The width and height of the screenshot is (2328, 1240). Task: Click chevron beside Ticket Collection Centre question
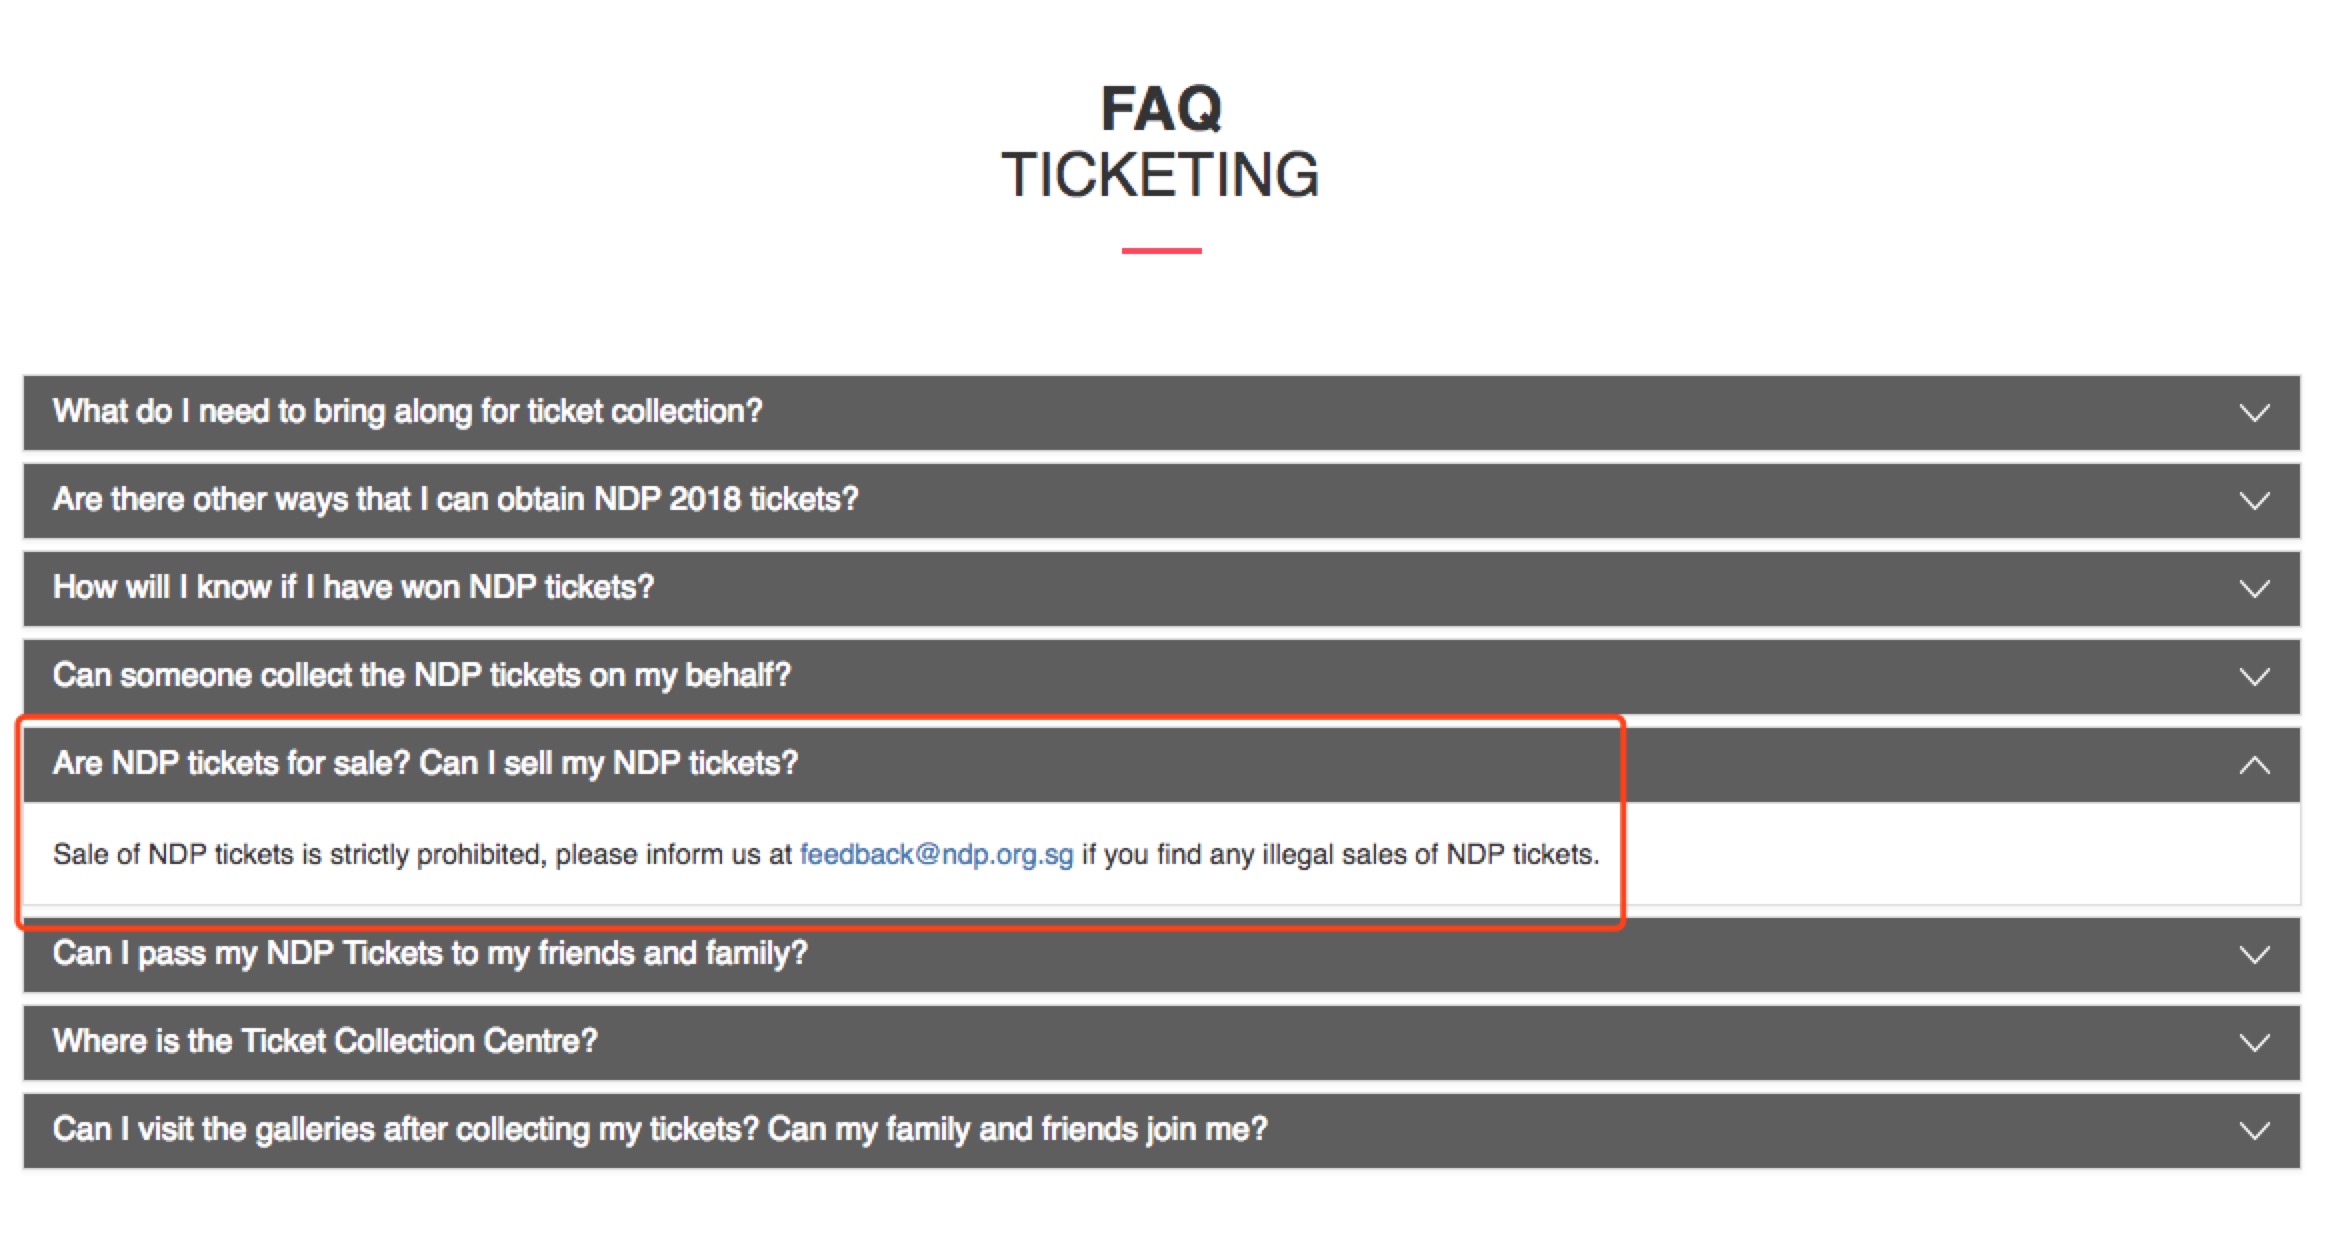2253,1043
